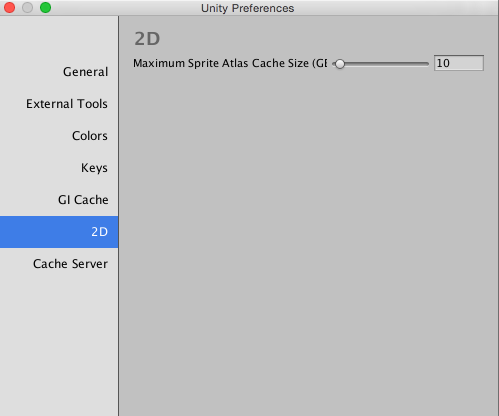This screenshot has height=416, width=499.
Task: Set cache size slider to its maximum end
Action: pos(427,64)
